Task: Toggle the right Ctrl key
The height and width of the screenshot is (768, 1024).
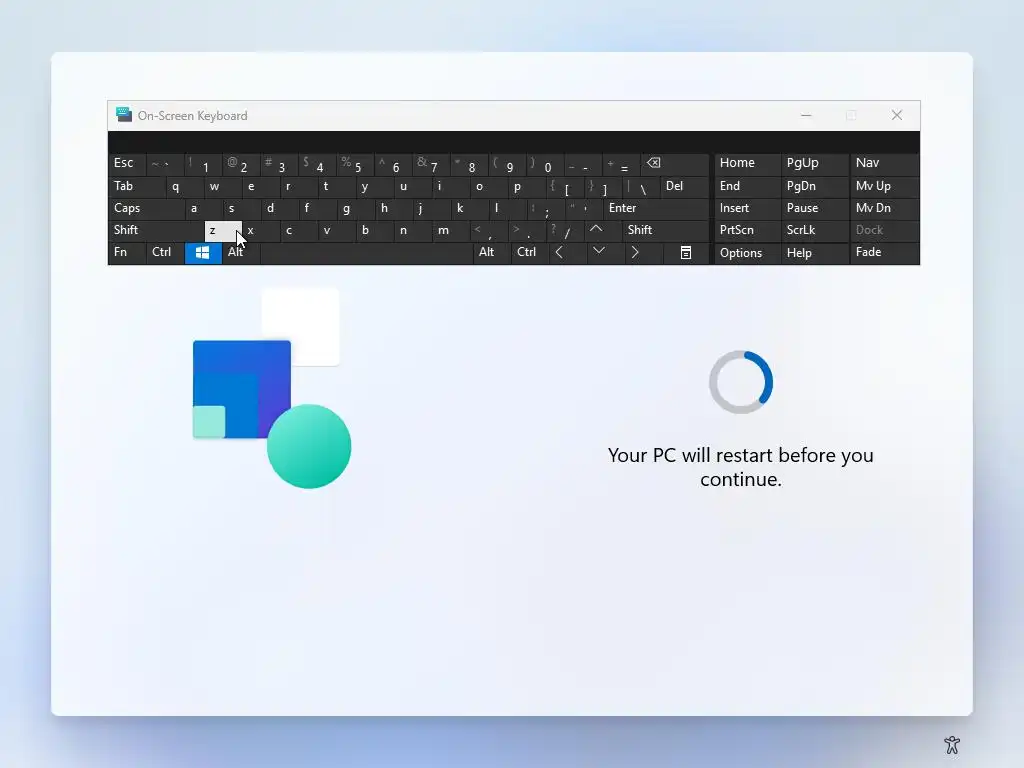Action: pyautogui.click(x=529, y=253)
